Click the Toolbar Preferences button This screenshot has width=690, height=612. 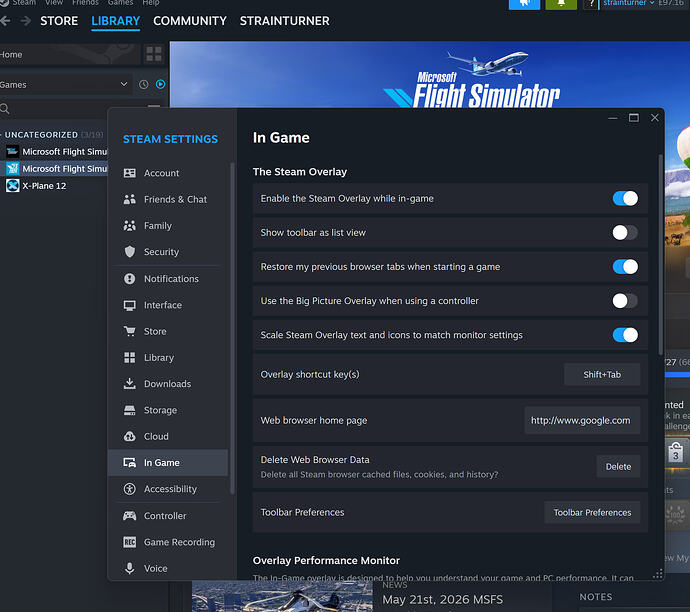[592, 513]
